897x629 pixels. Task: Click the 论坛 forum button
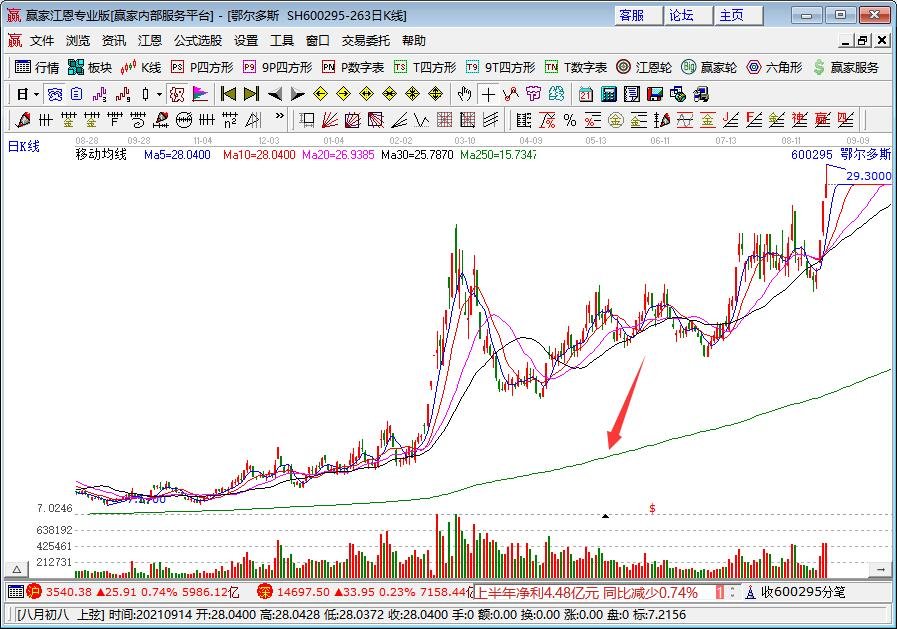click(689, 15)
